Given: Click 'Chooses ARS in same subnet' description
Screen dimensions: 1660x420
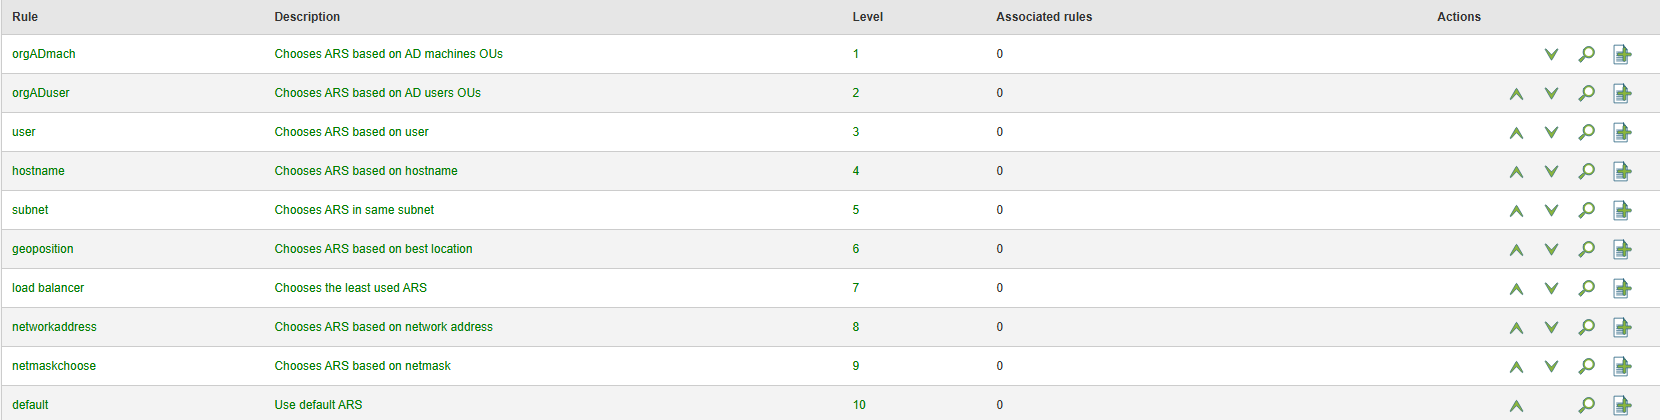Looking at the screenshot, I should pyautogui.click(x=354, y=210).
